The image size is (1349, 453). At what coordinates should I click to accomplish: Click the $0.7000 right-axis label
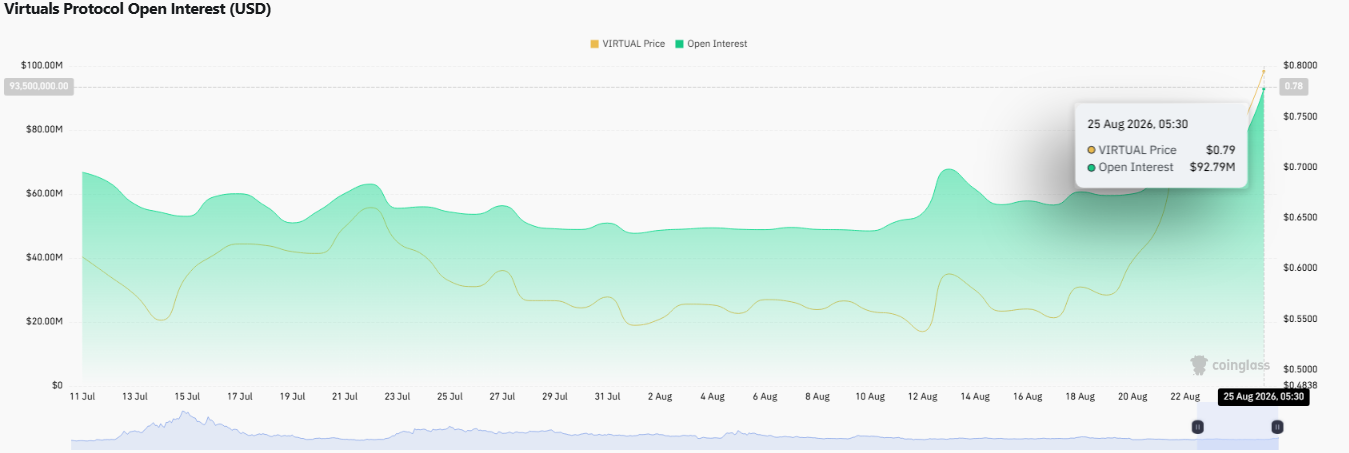[x=1299, y=167]
